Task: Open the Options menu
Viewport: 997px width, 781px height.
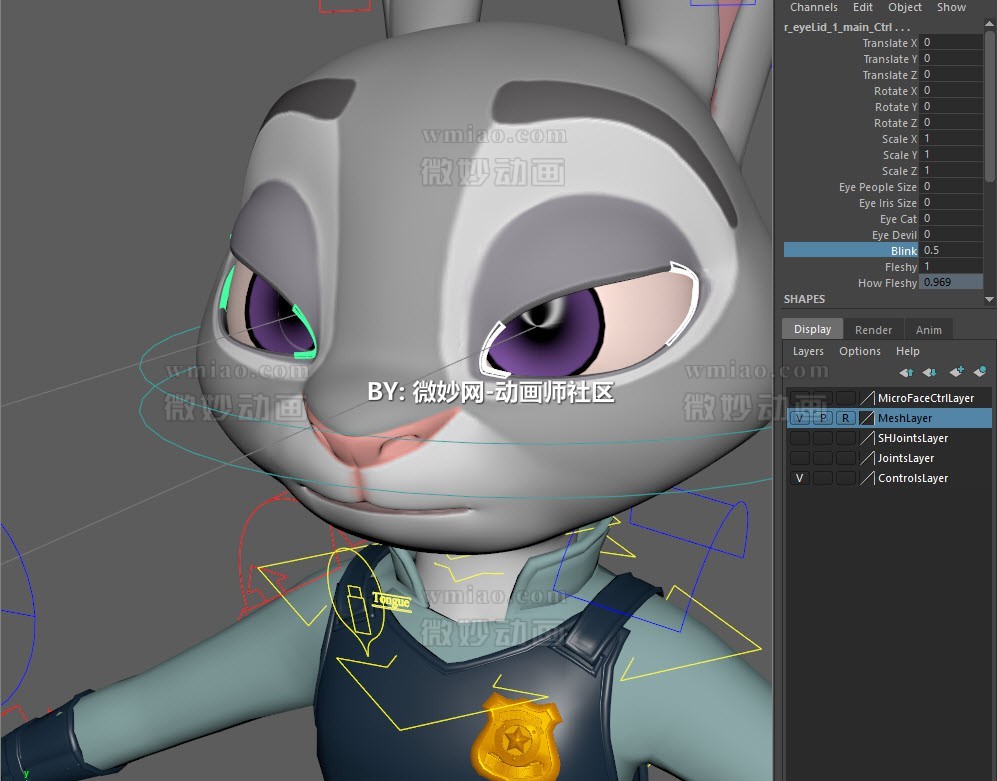Action: coord(860,351)
